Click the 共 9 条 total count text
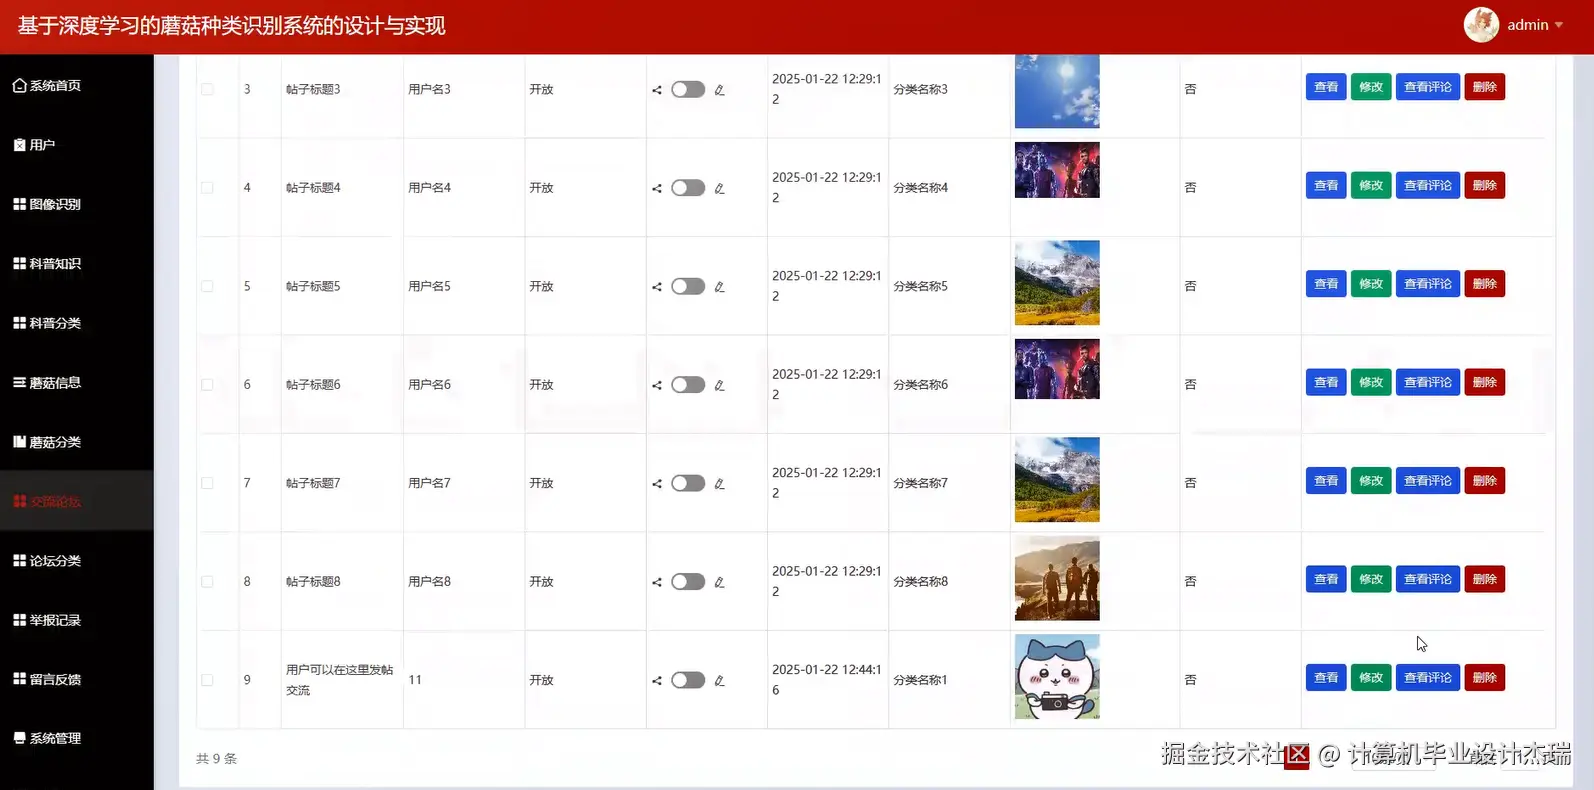Screen dimensions: 1594x790 (217, 759)
